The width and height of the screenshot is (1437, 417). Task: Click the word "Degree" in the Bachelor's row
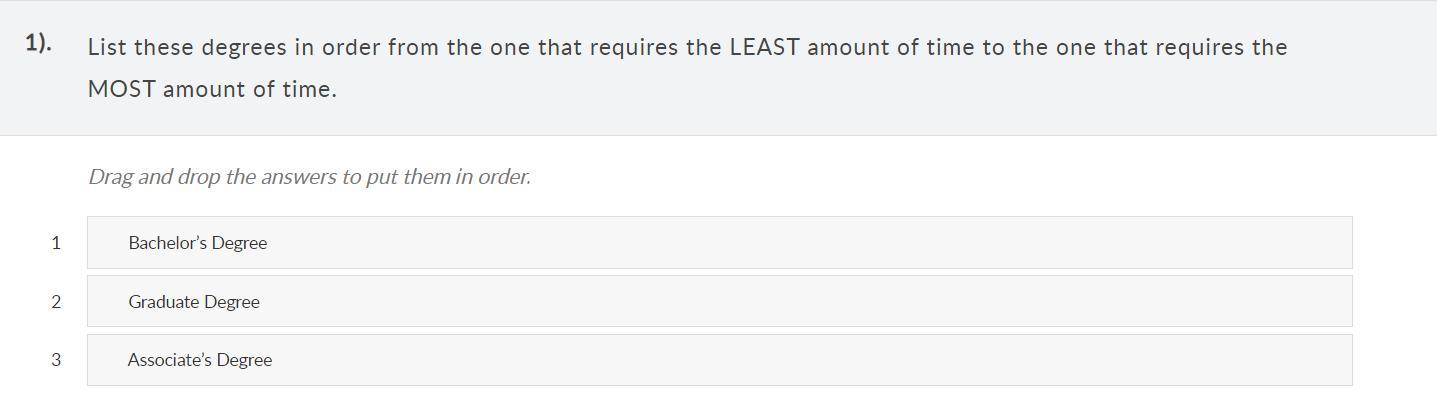pos(239,243)
